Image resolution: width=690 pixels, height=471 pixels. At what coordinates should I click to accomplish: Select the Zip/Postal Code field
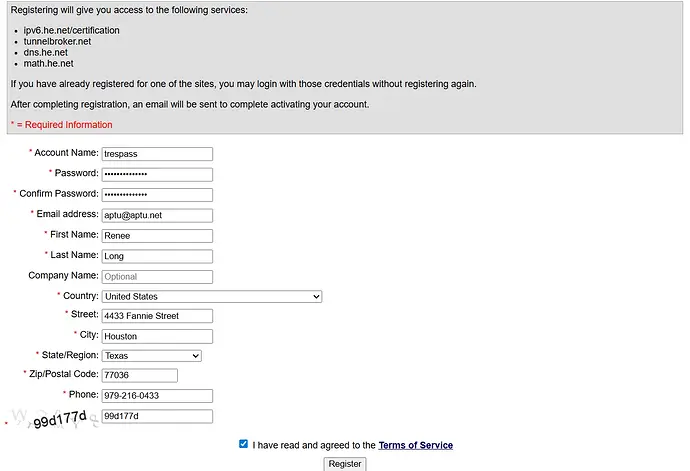tap(139, 375)
